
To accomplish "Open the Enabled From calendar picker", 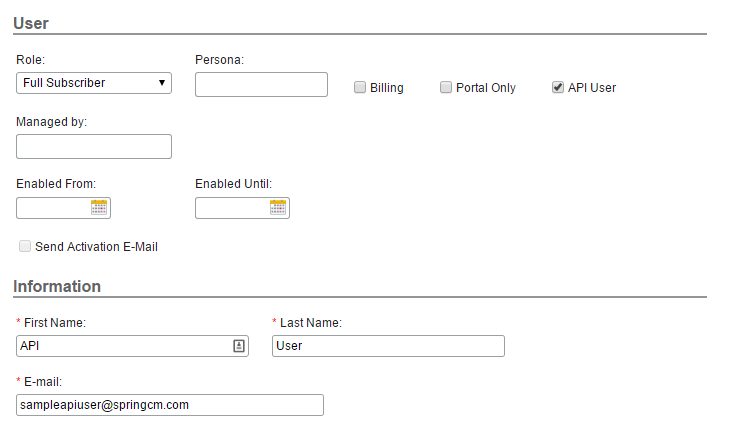I will click(99, 207).
